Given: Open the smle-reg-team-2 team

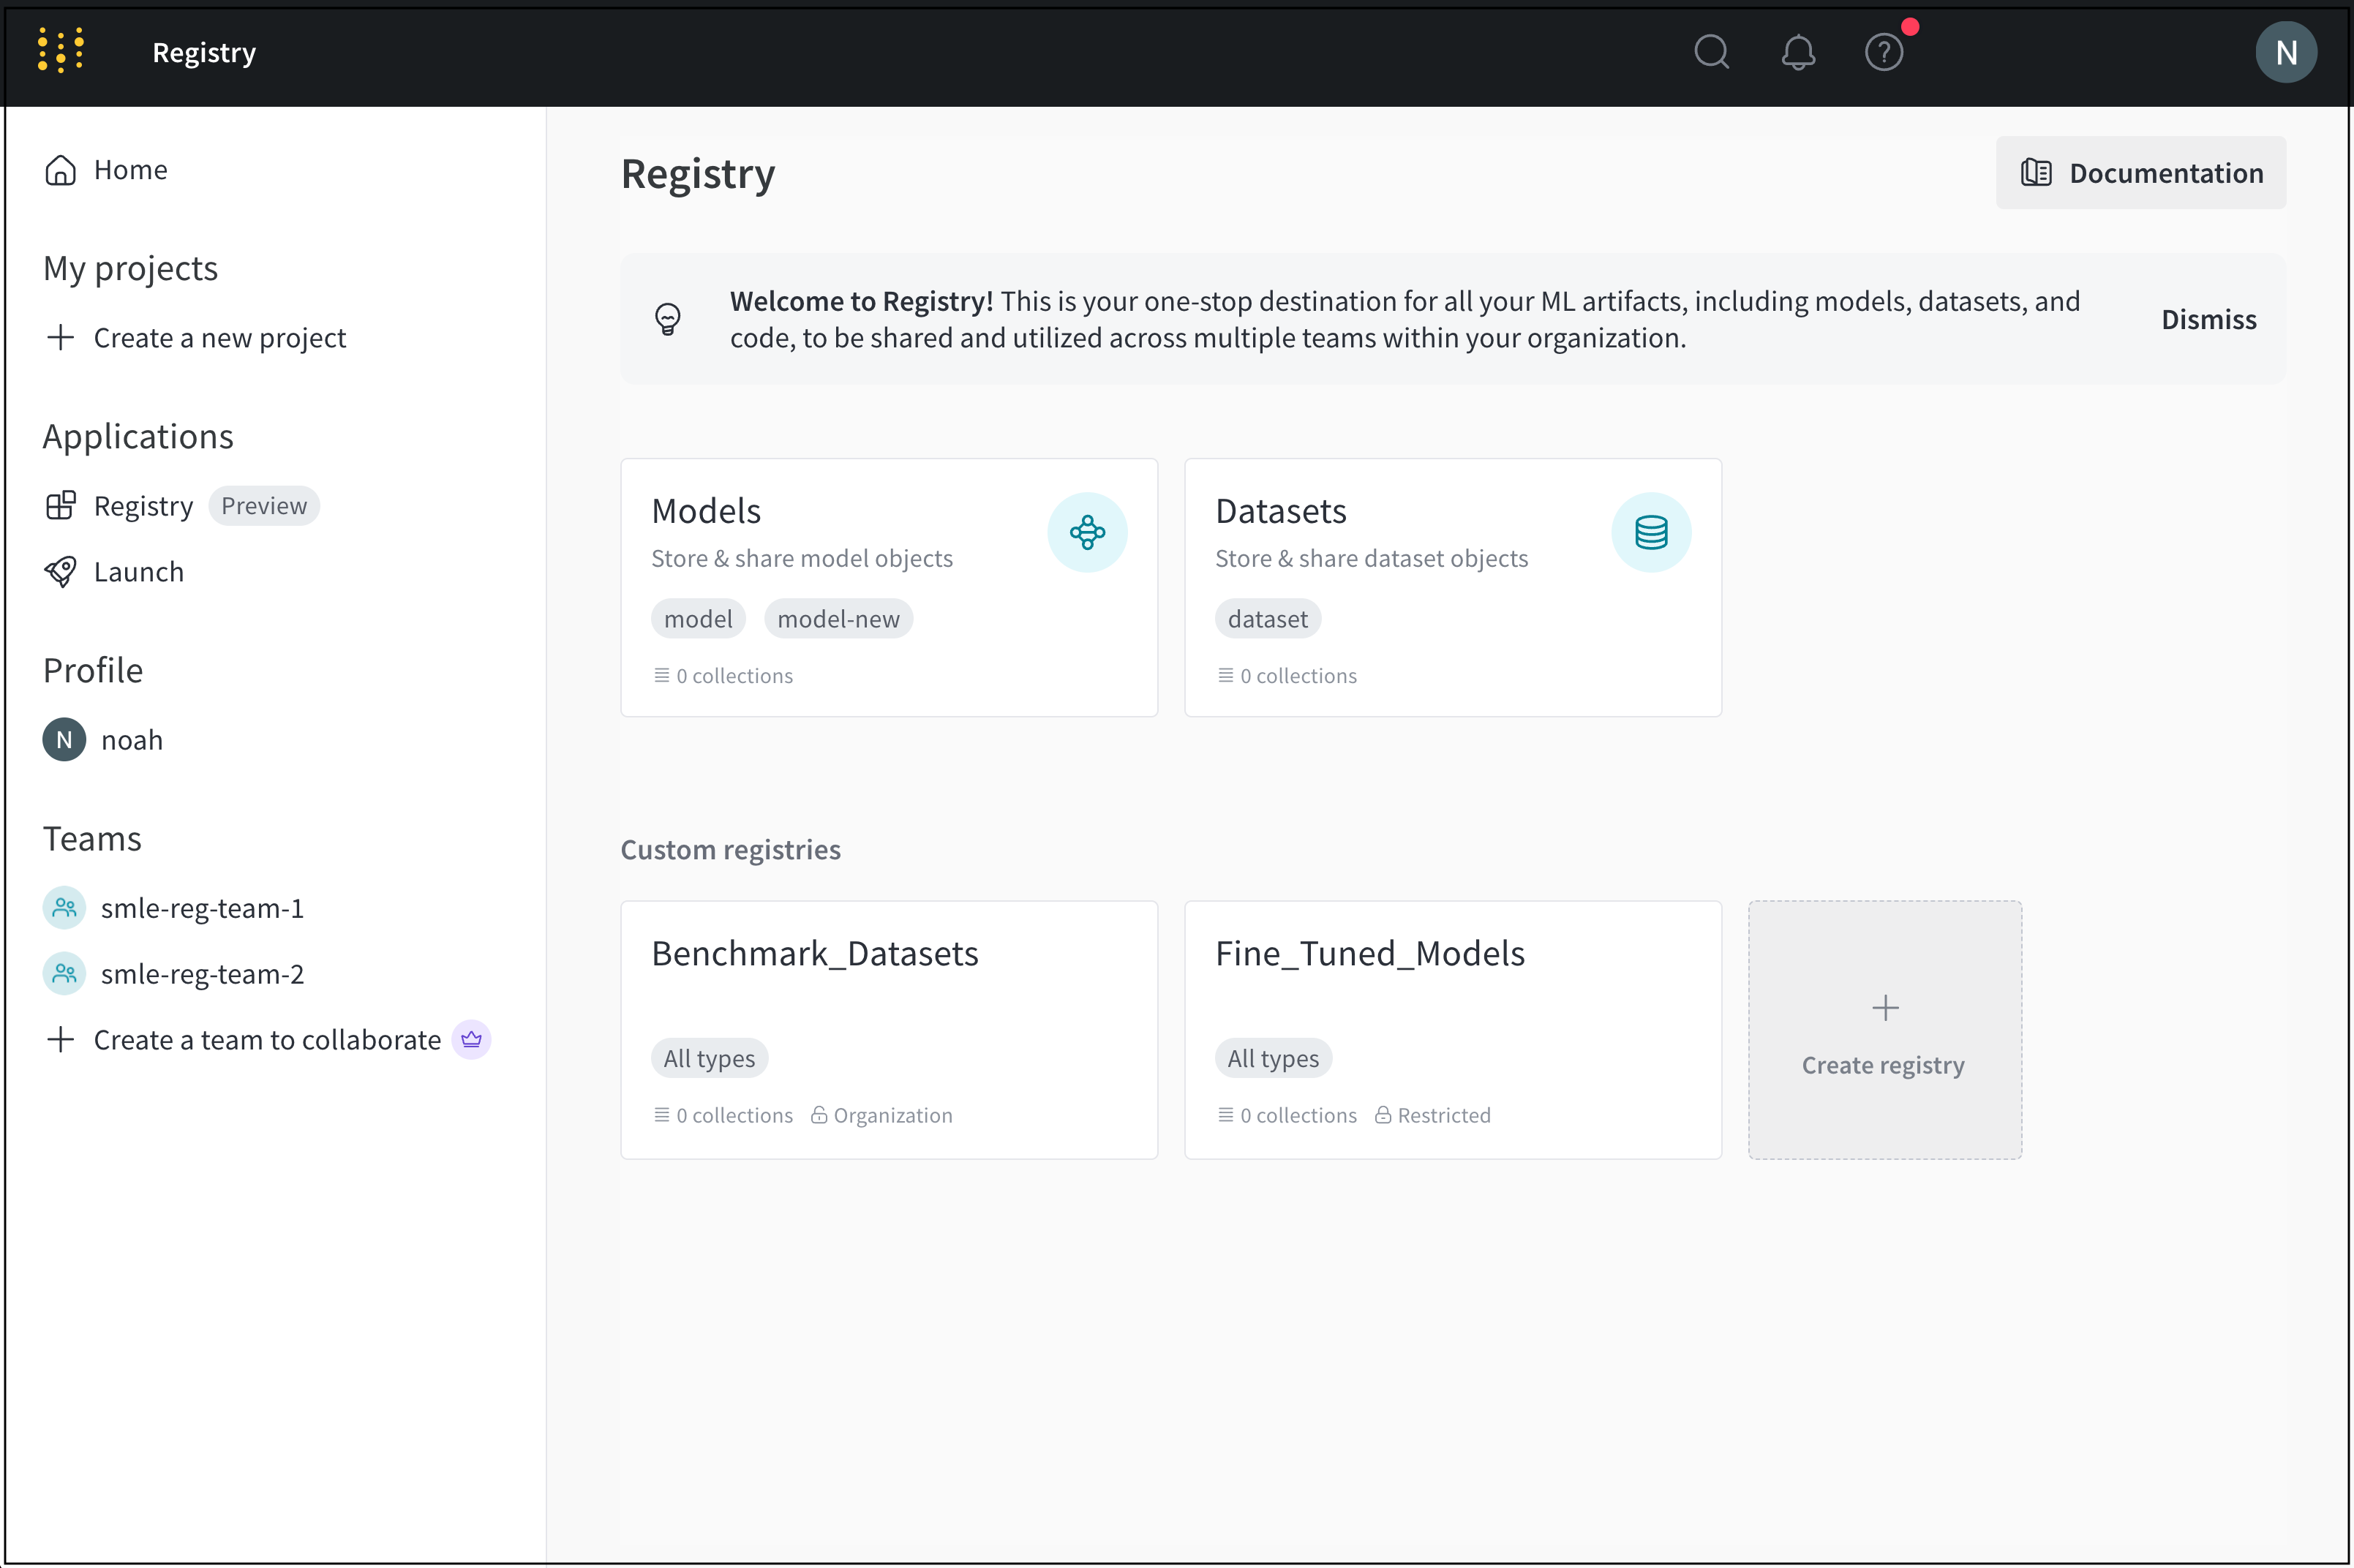Looking at the screenshot, I should 203,973.
